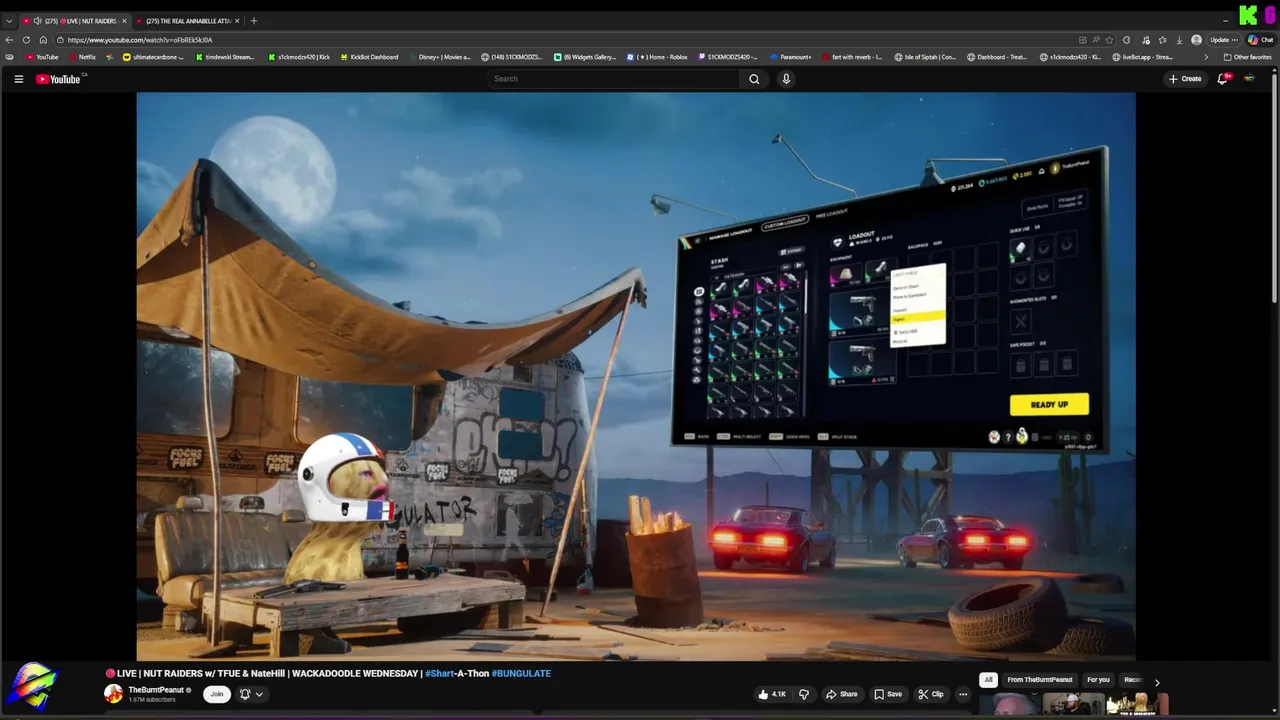
Task: Open the Paramount+ bookmark
Action: [790, 57]
